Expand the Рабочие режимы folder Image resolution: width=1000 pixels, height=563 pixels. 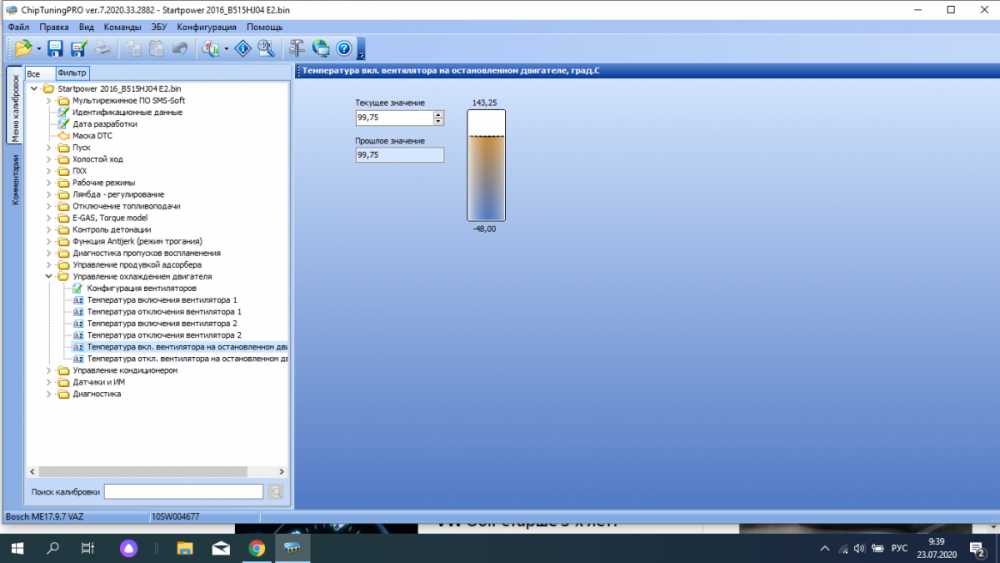49,182
